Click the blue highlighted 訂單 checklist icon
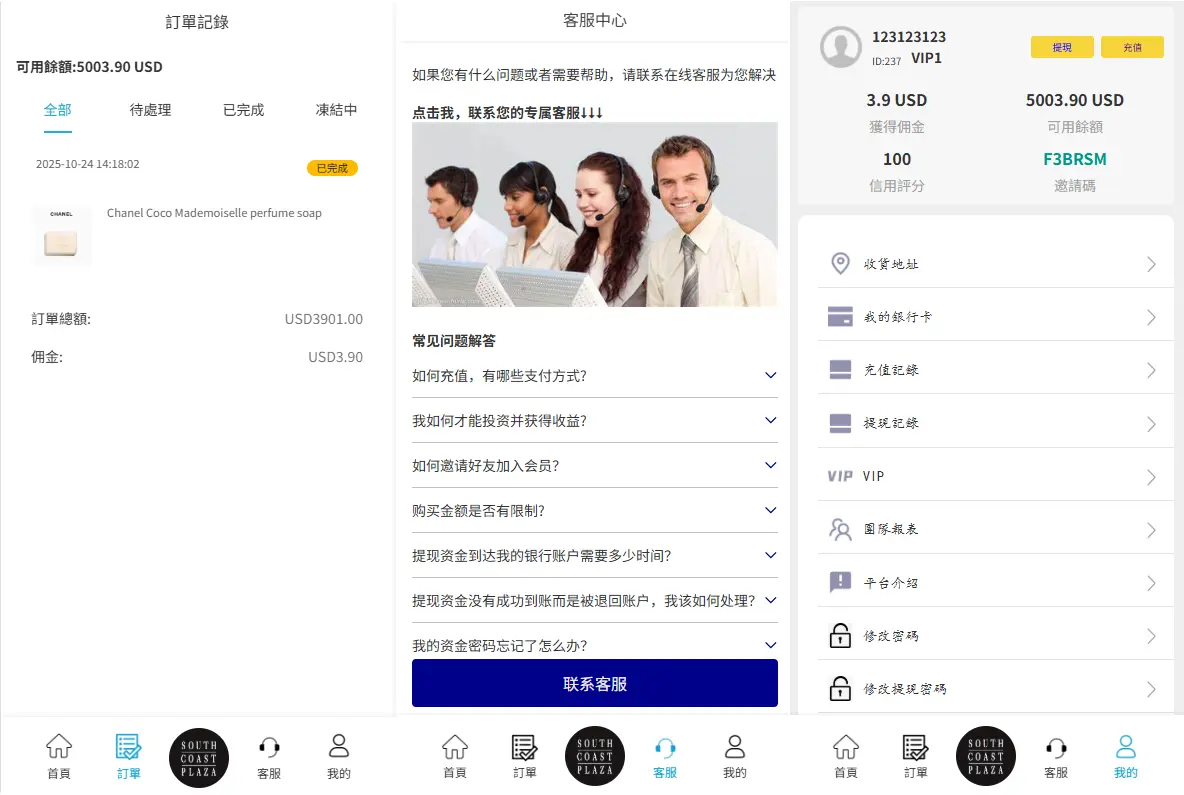Screen dimensions: 1184x795 (128, 747)
